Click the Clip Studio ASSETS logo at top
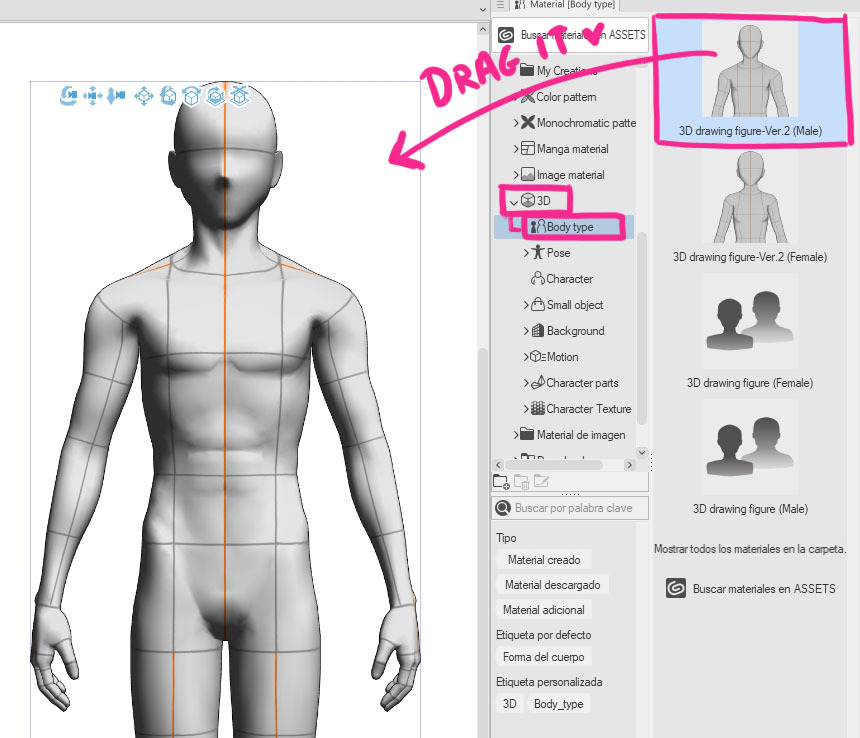860x738 pixels. point(506,35)
